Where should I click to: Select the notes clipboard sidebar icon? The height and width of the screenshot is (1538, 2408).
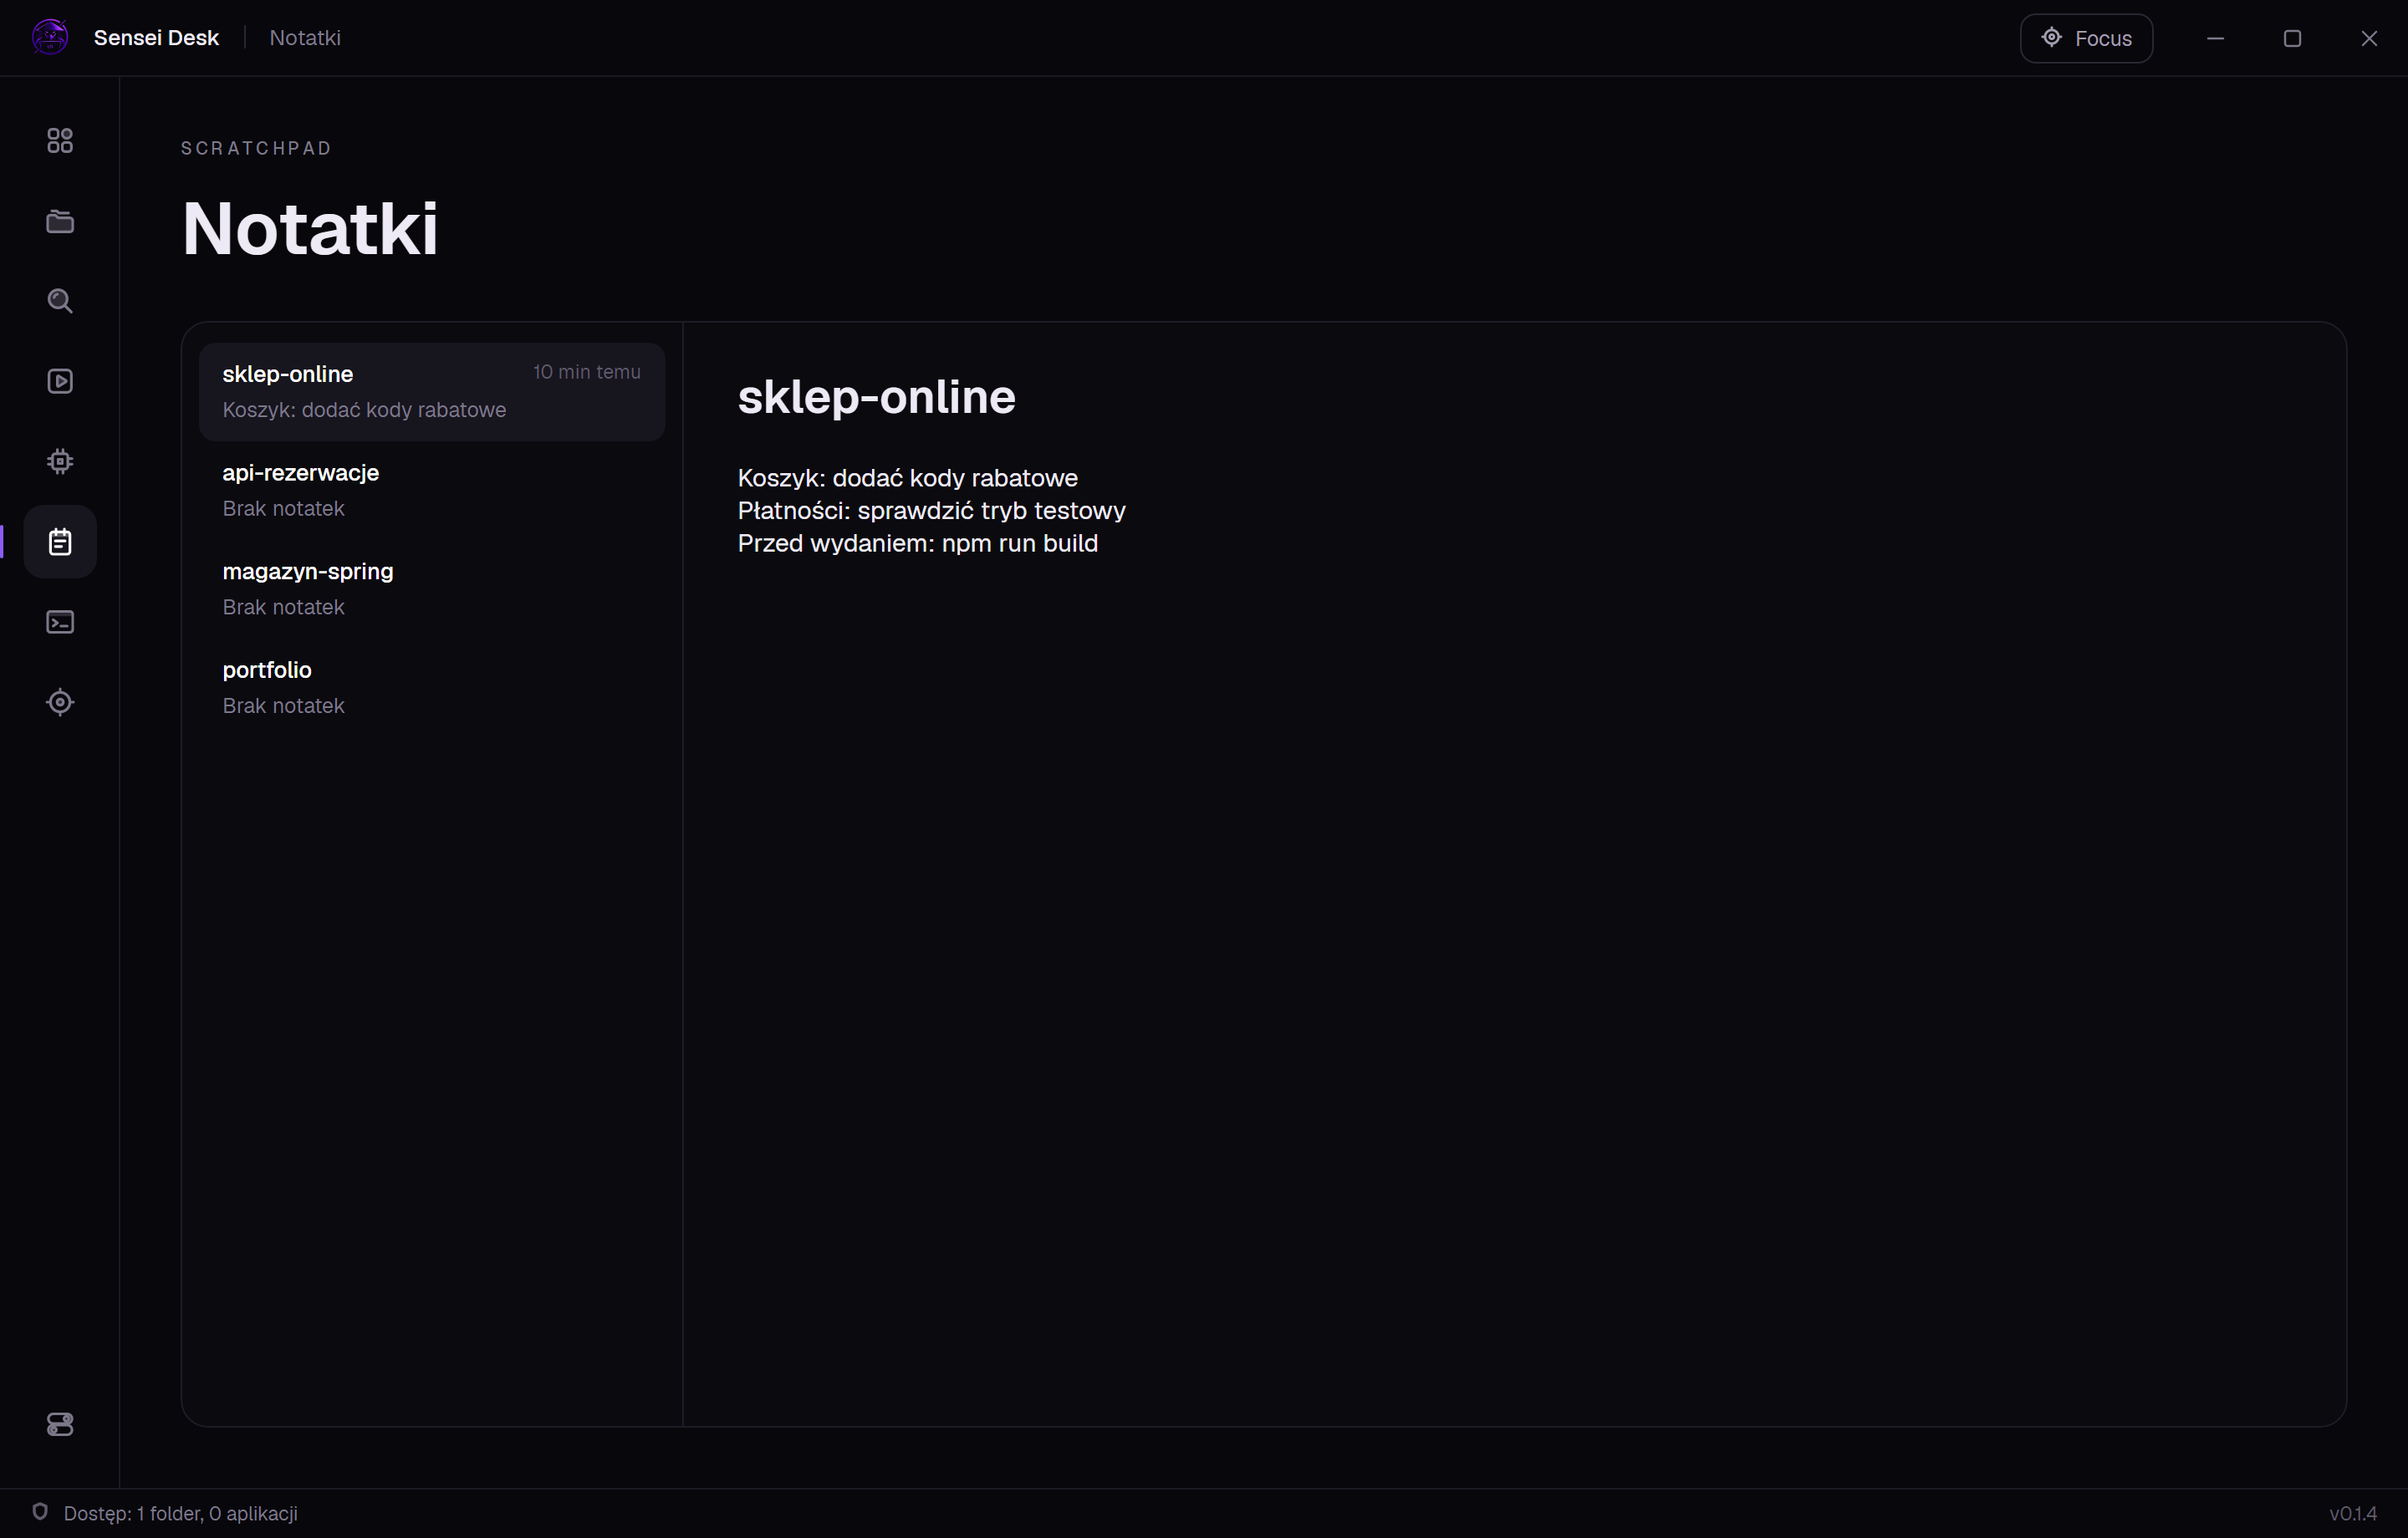(60, 542)
